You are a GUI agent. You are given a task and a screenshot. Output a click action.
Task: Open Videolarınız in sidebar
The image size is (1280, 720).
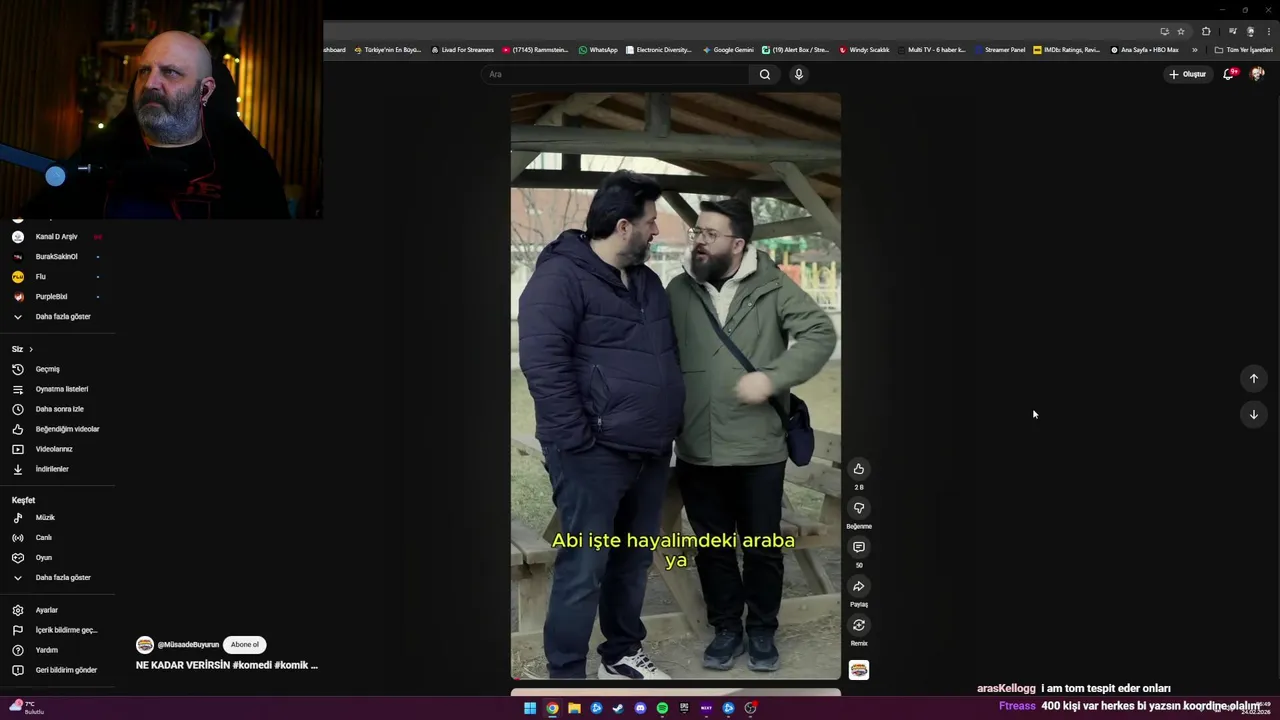click(58, 449)
